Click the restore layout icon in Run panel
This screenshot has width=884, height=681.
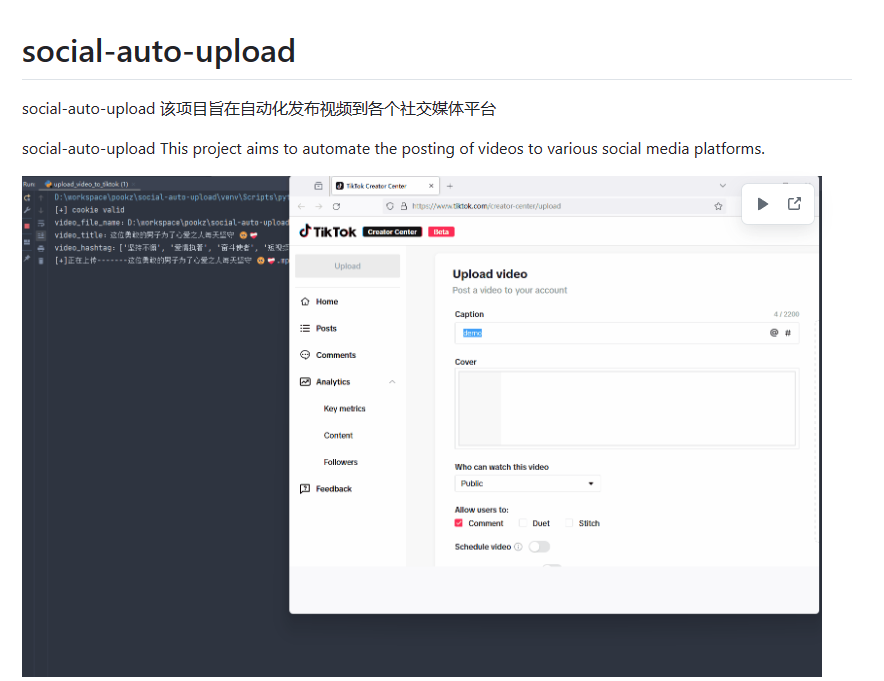click(x=27, y=242)
